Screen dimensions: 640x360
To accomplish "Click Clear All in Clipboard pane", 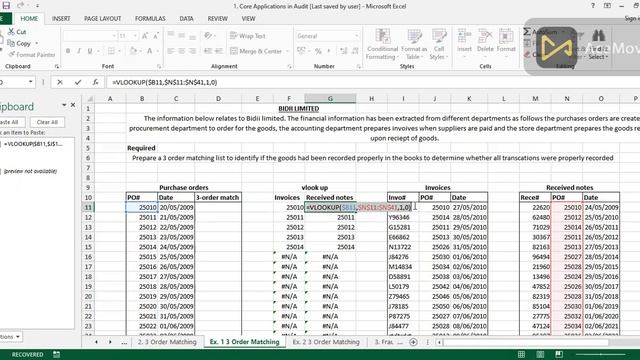I will point(47,122).
